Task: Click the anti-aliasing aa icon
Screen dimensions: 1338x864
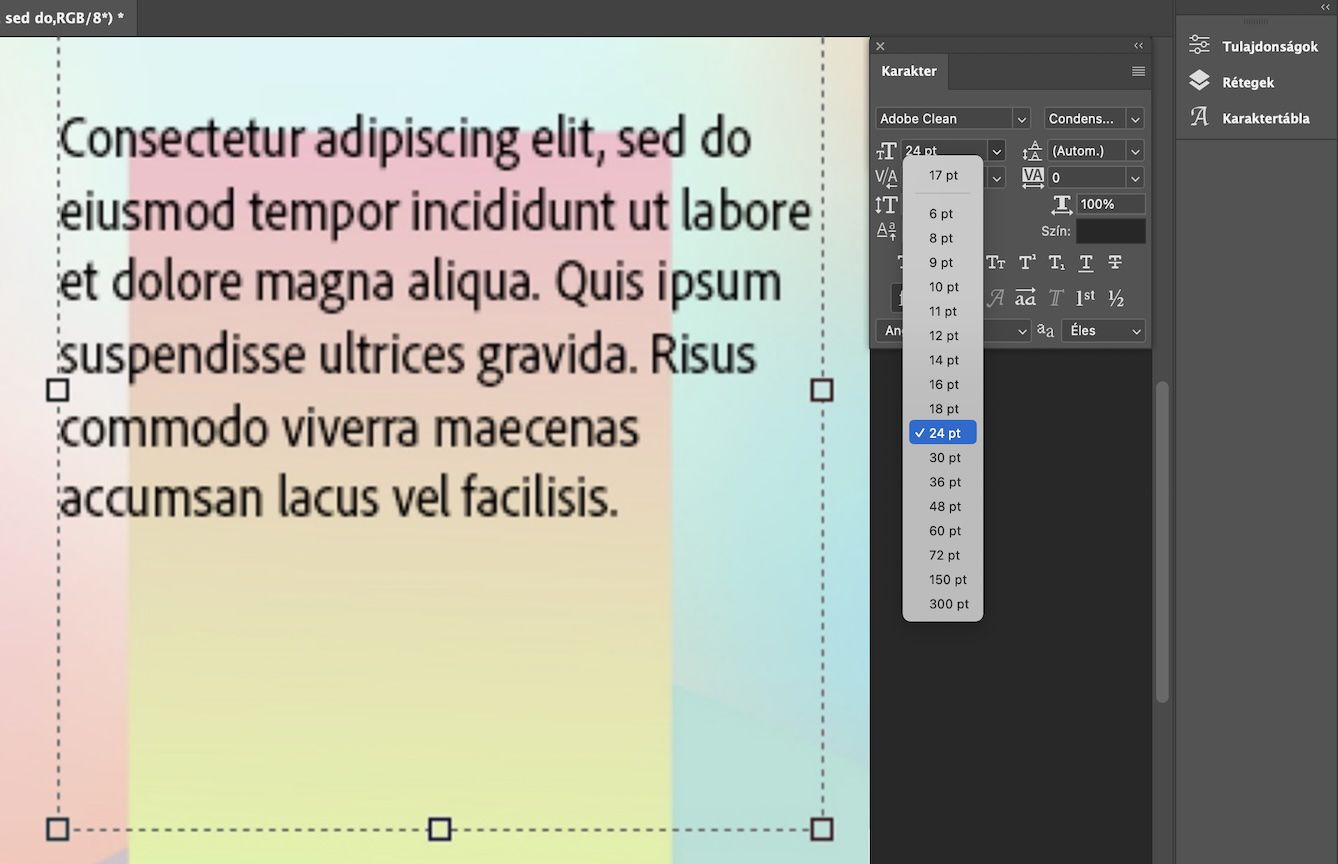Action: coord(1045,330)
